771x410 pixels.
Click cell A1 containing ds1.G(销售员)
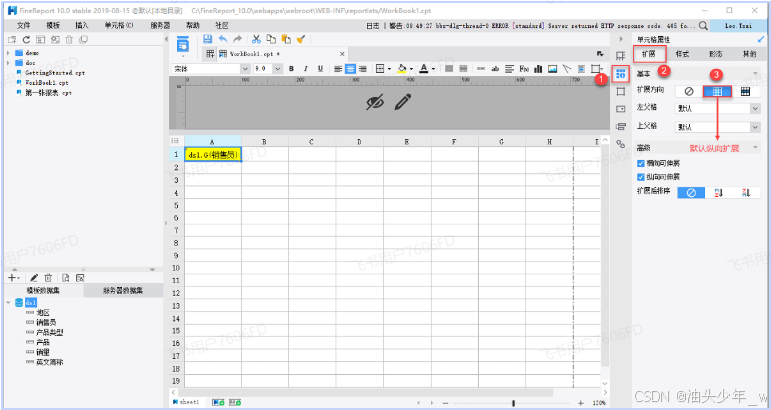click(x=213, y=154)
